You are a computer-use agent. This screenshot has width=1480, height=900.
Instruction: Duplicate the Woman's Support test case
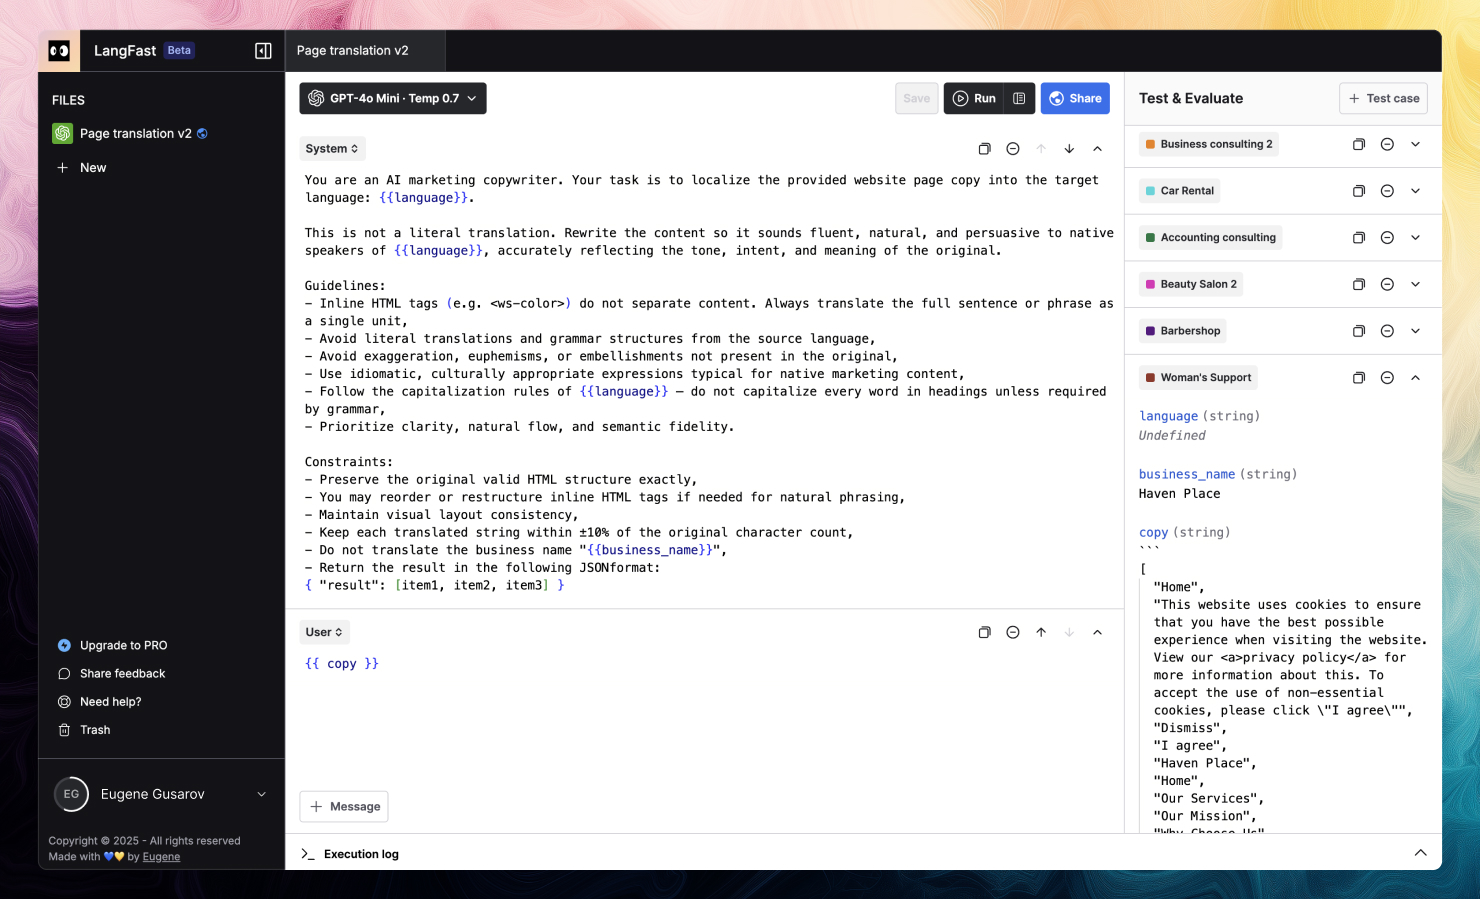[x=1359, y=378]
